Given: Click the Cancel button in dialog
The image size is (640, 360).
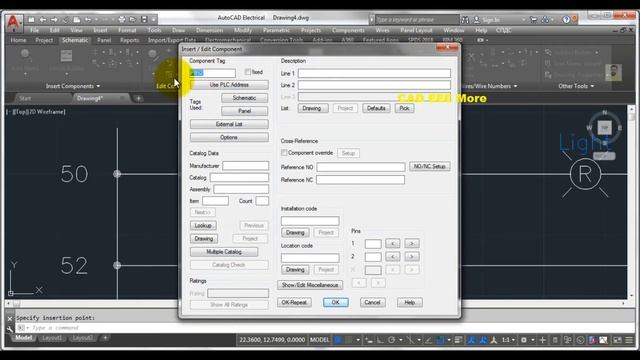Looking at the screenshot, I should pos(372,302).
